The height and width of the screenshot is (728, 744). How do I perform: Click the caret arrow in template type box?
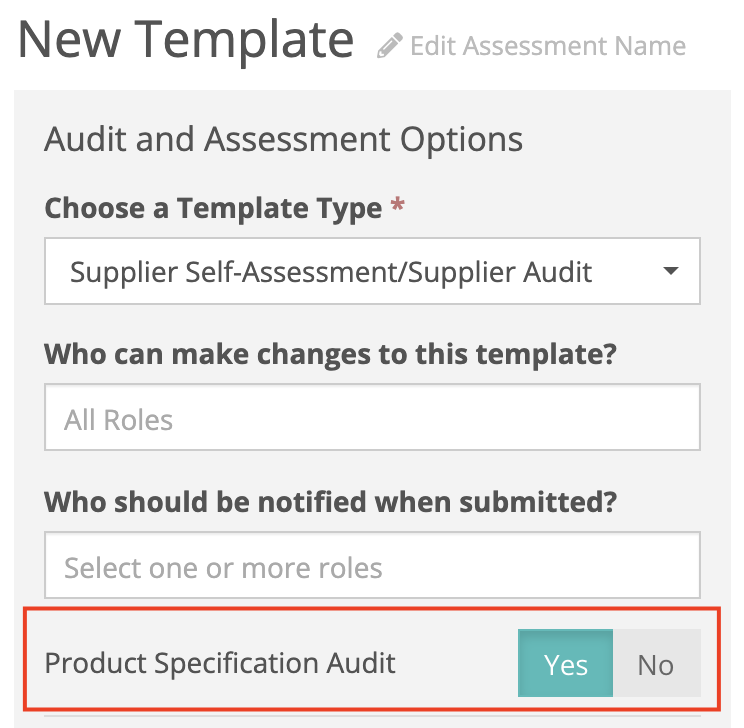(x=671, y=271)
